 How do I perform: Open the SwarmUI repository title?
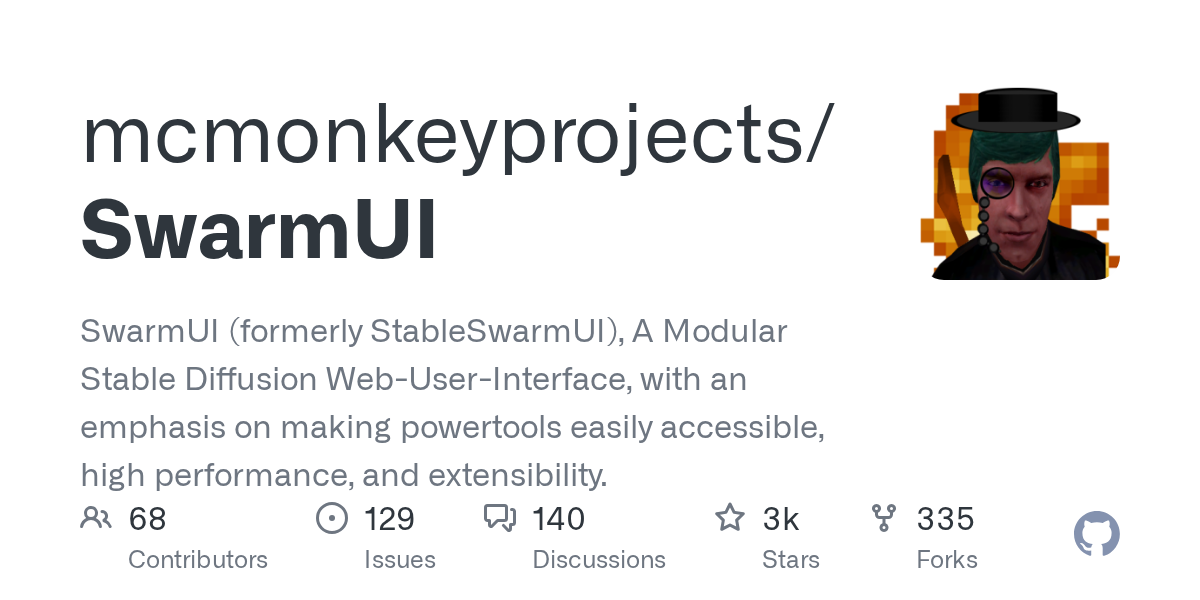coord(259,229)
